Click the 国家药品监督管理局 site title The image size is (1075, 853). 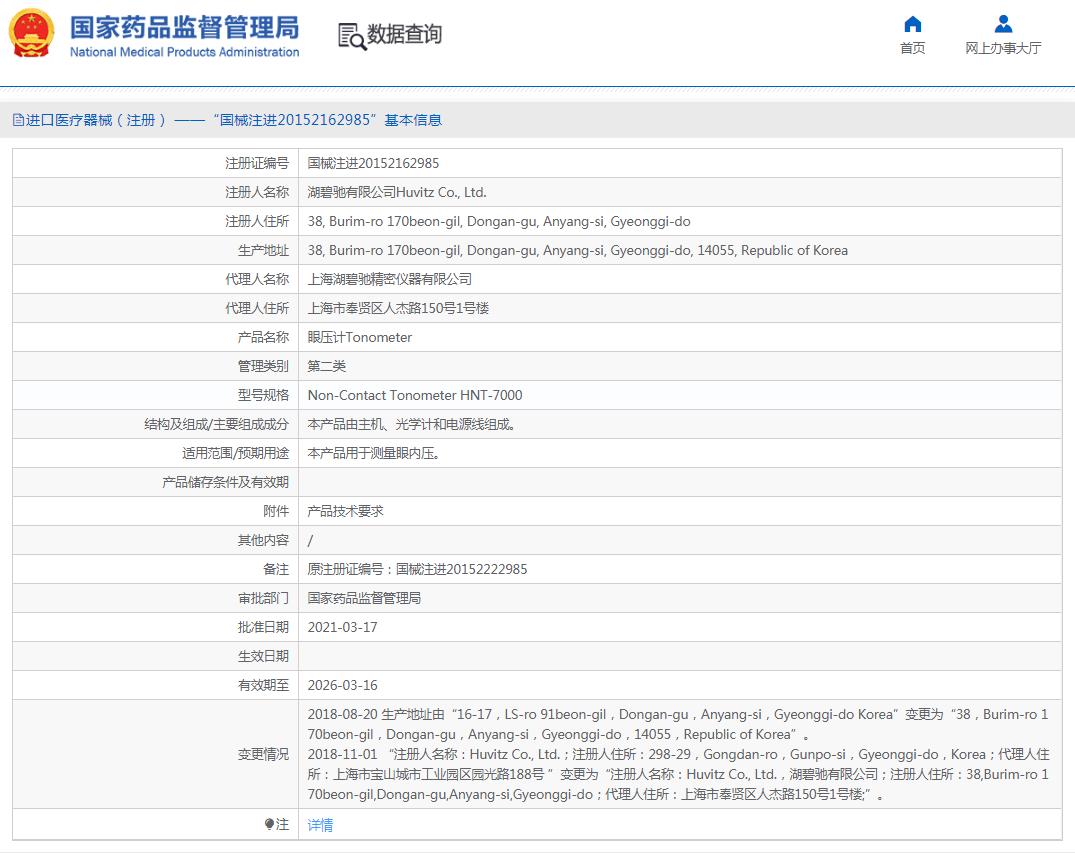(x=184, y=27)
